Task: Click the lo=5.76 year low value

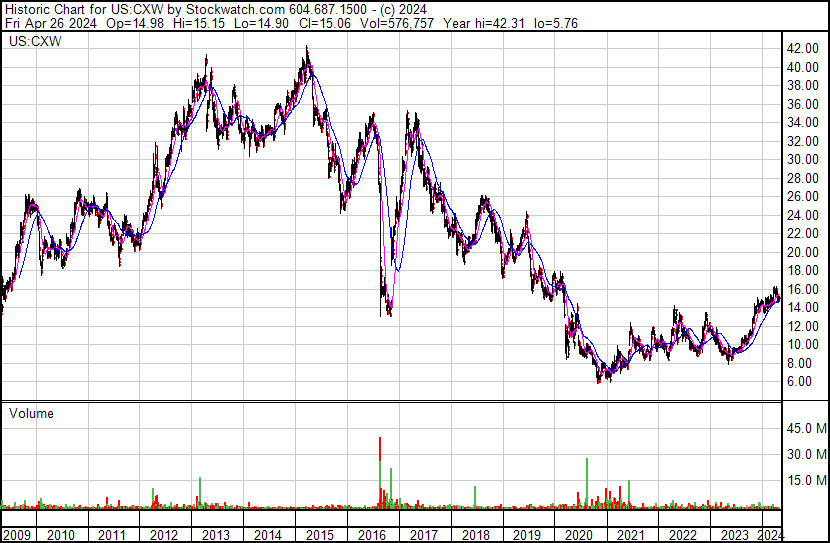Action: tap(556, 23)
